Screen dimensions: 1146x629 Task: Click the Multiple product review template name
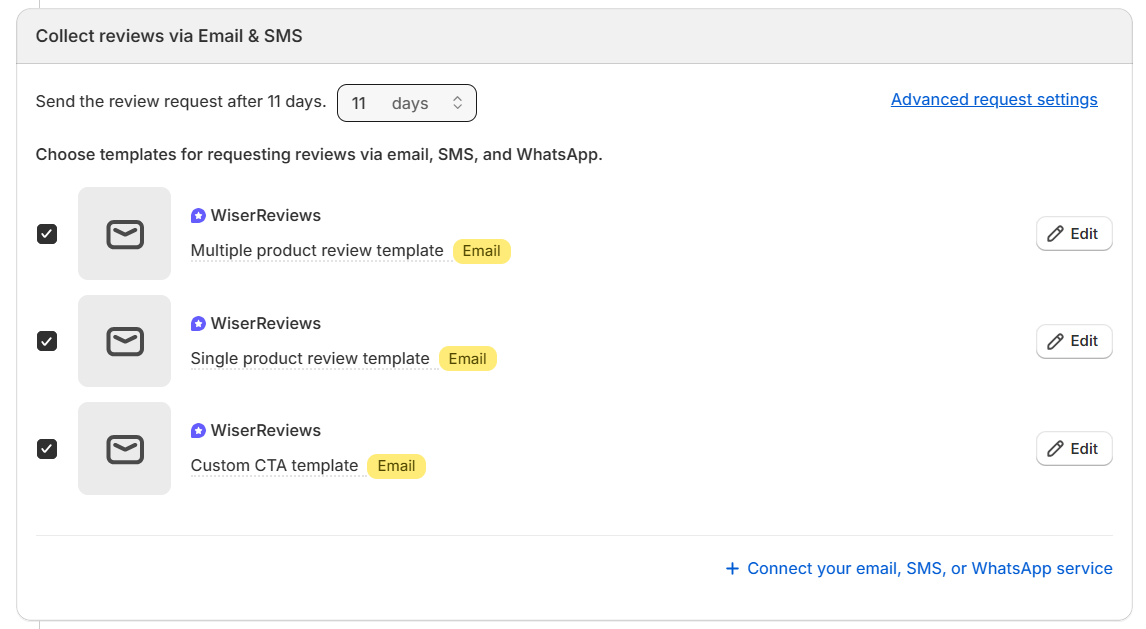point(317,251)
